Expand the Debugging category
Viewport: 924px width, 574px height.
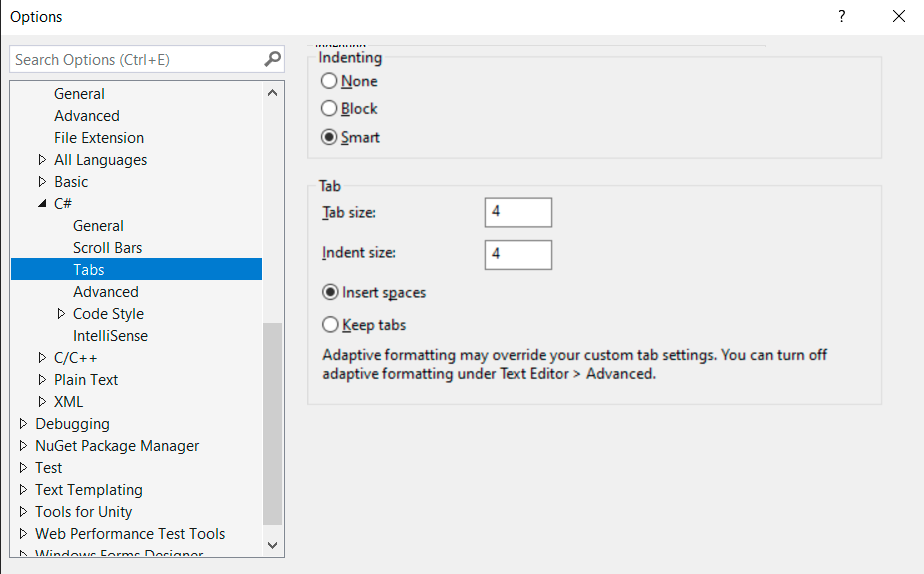point(23,424)
